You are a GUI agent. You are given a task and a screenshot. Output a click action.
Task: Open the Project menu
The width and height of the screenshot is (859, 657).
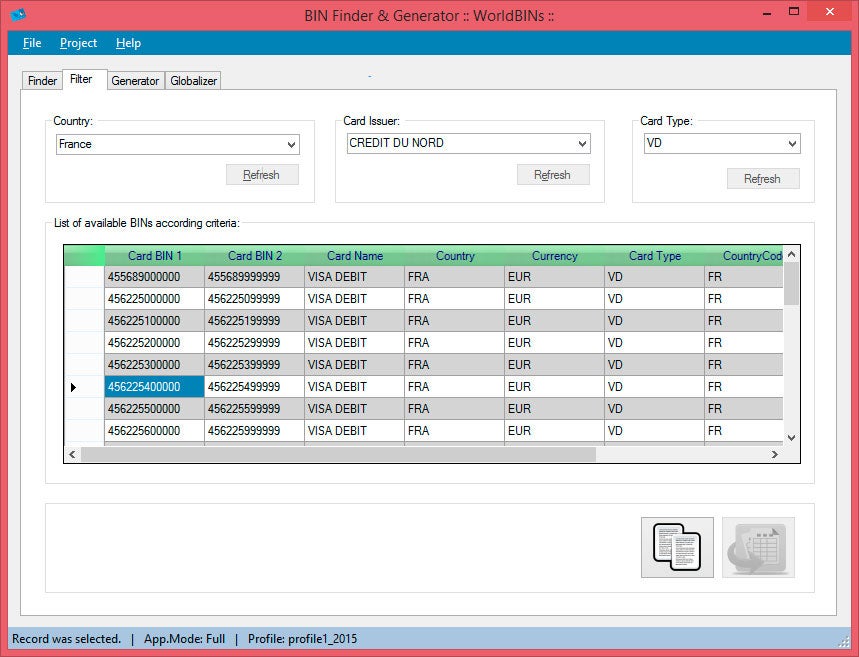click(78, 43)
